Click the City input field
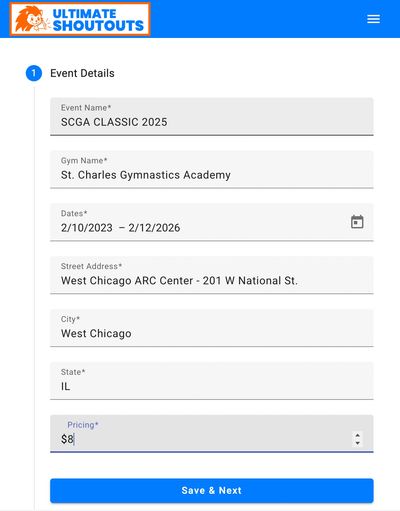 tap(212, 328)
